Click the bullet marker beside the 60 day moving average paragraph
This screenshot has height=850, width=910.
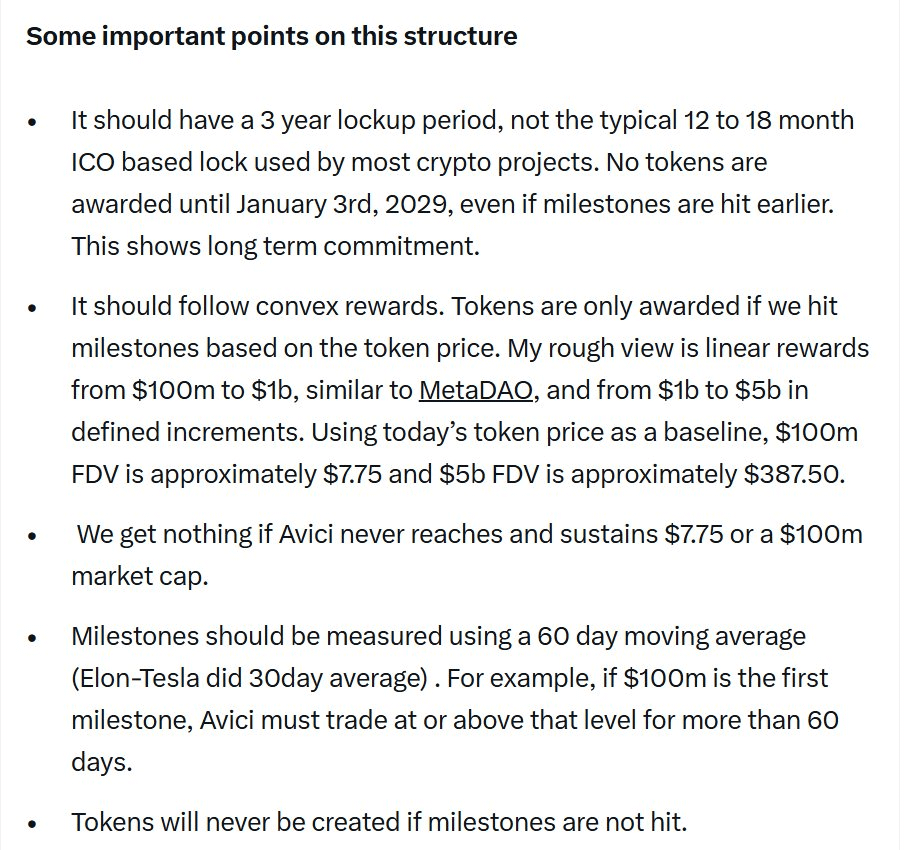coord(32,638)
